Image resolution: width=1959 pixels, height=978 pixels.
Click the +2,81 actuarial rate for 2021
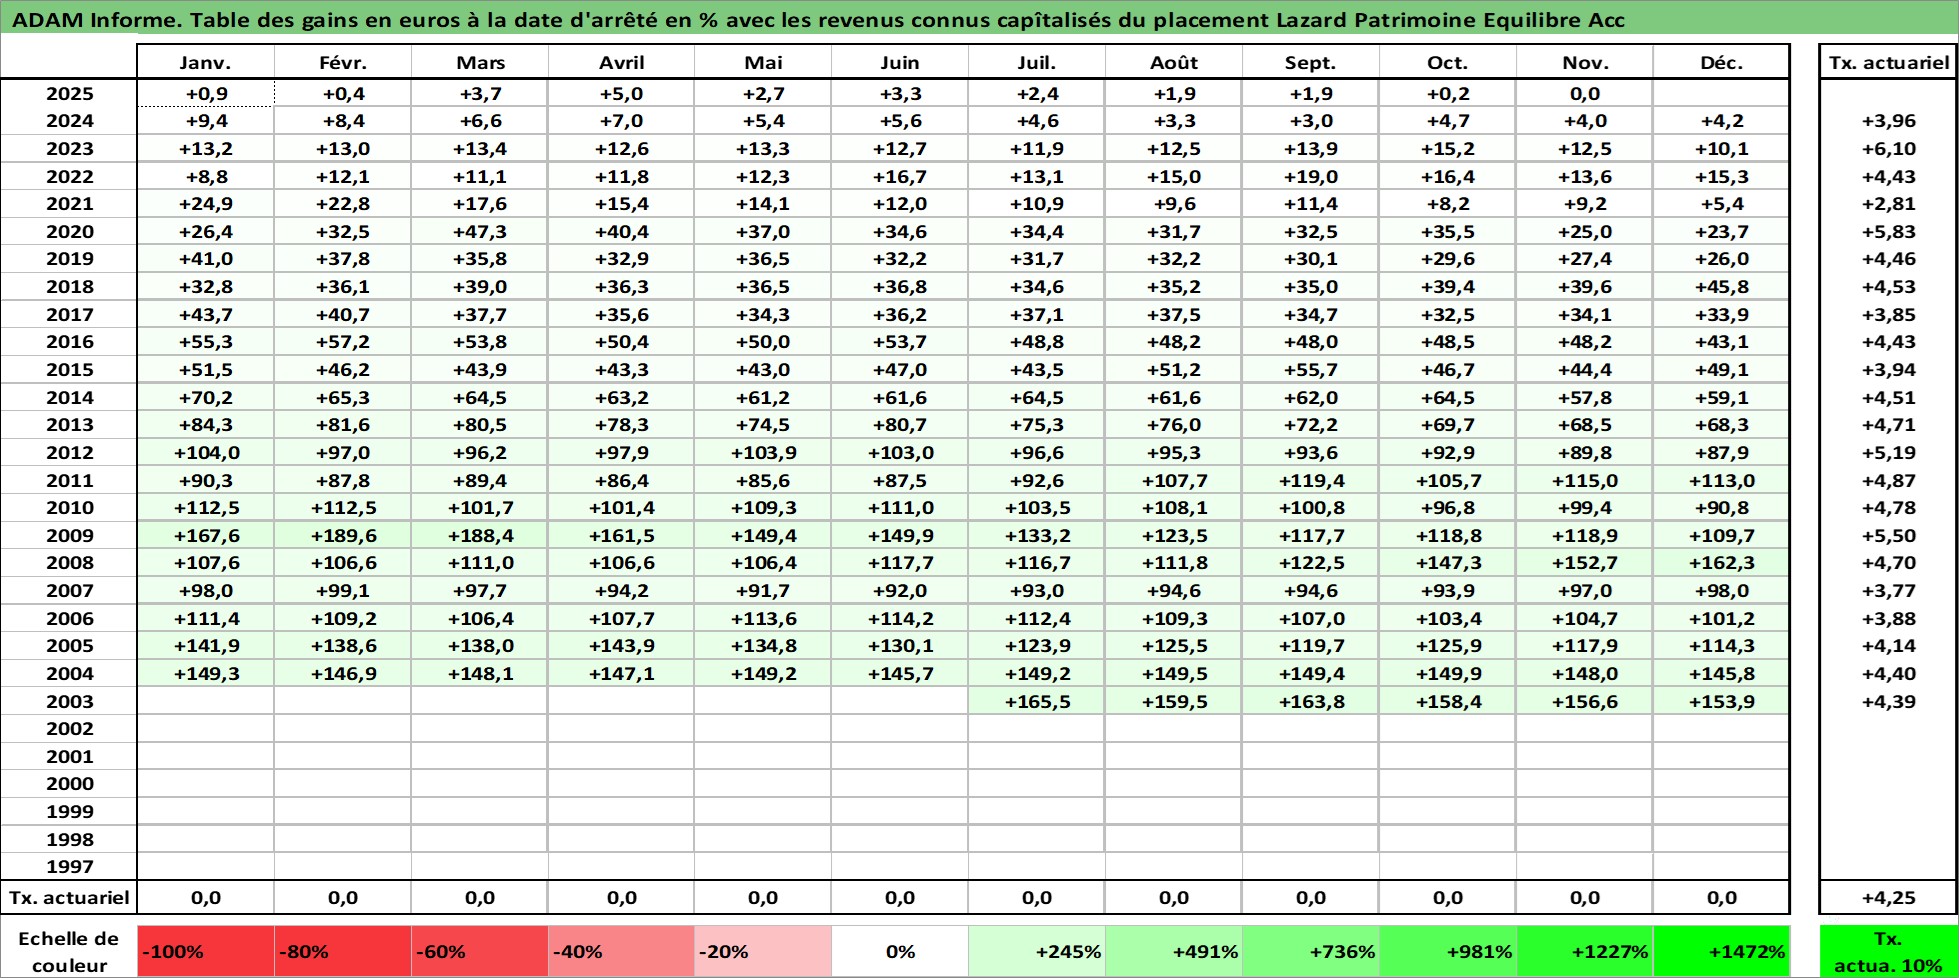(1888, 203)
